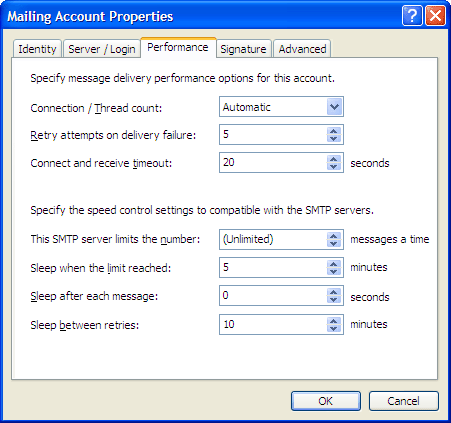Viewport: 451px width, 423px height.
Task: Confirm settings with OK button
Action: (x=326, y=401)
